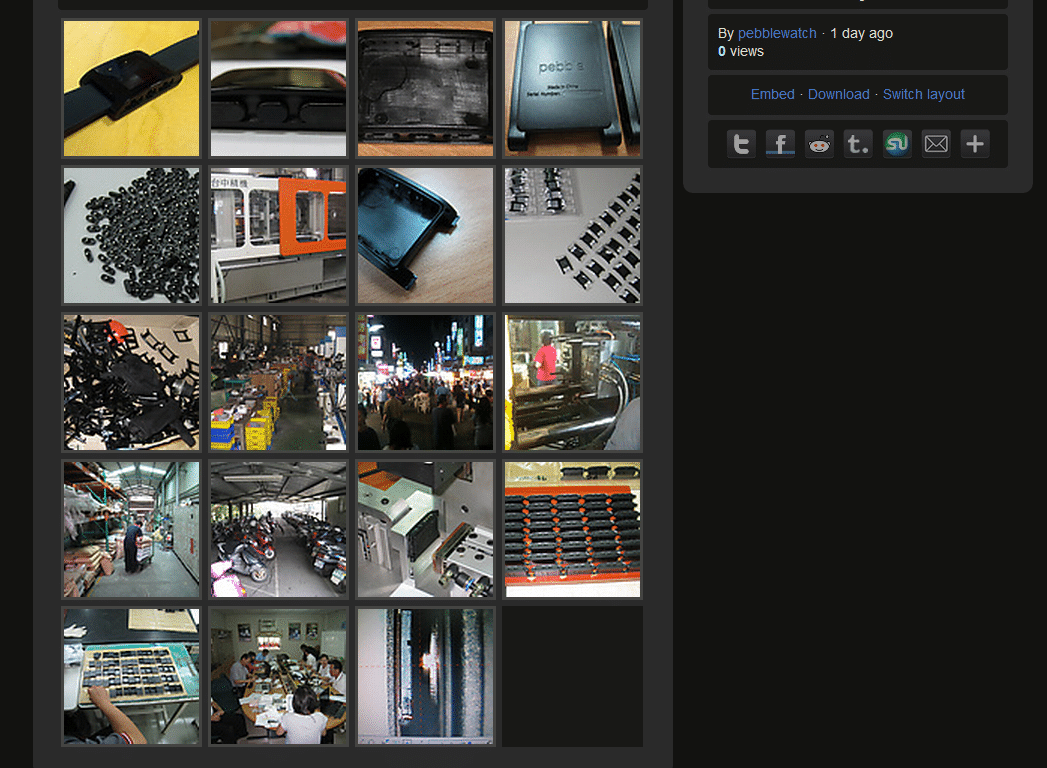The width and height of the screenshot is (1047, 768).
Task: Open pebblewatch user profile
Action: (x=777, y=33)
